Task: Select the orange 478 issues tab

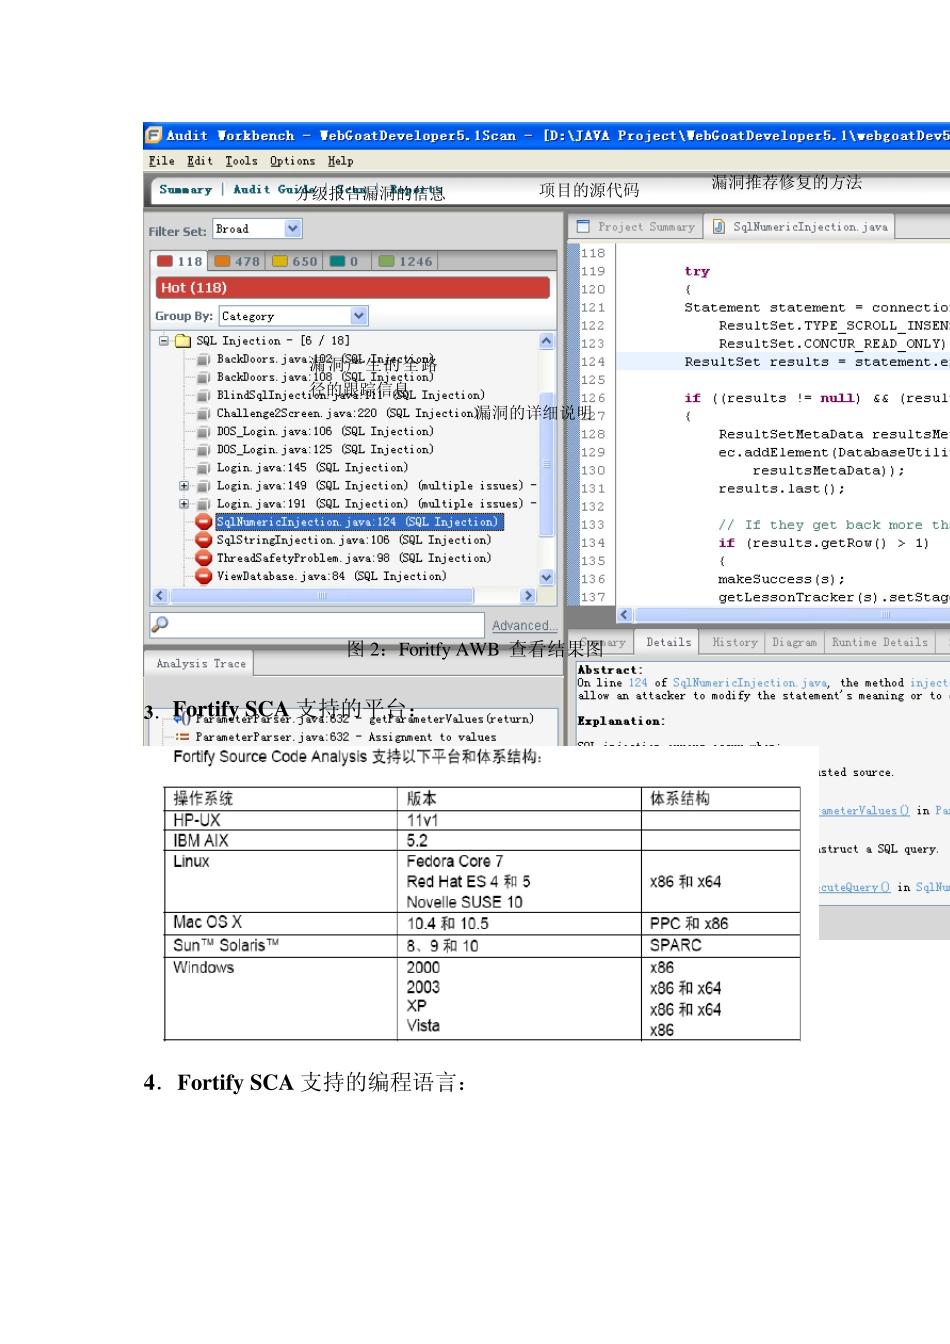Action: click(x=237, y=261)
